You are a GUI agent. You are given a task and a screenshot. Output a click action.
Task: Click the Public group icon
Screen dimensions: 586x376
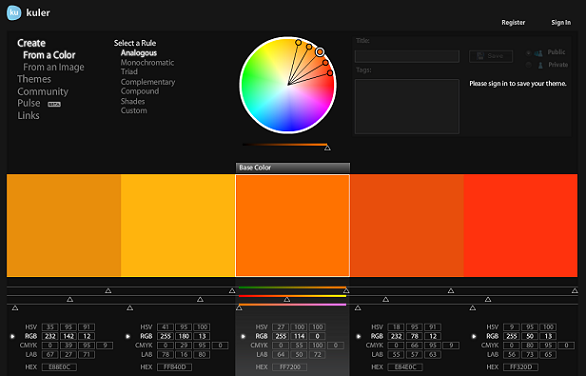pyautogui.click(x=539, y=53)
